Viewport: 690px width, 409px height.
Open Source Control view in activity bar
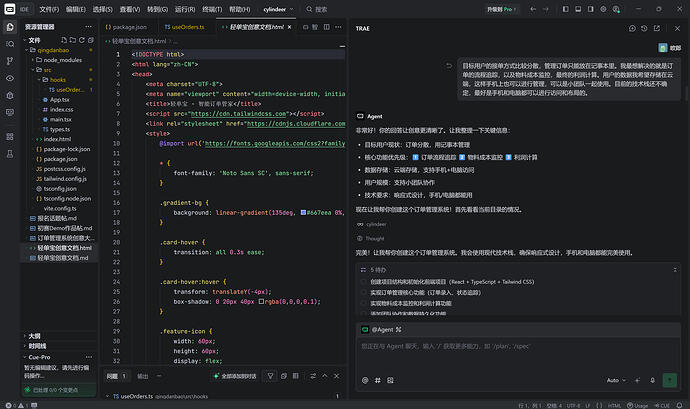10,61
